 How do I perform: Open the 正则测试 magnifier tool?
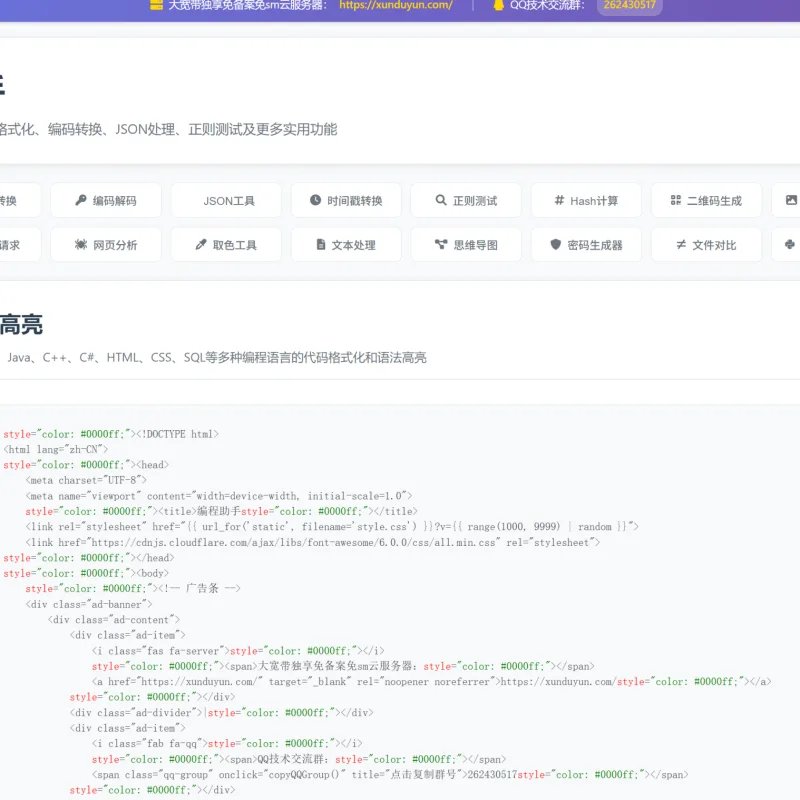coord(466,201)
